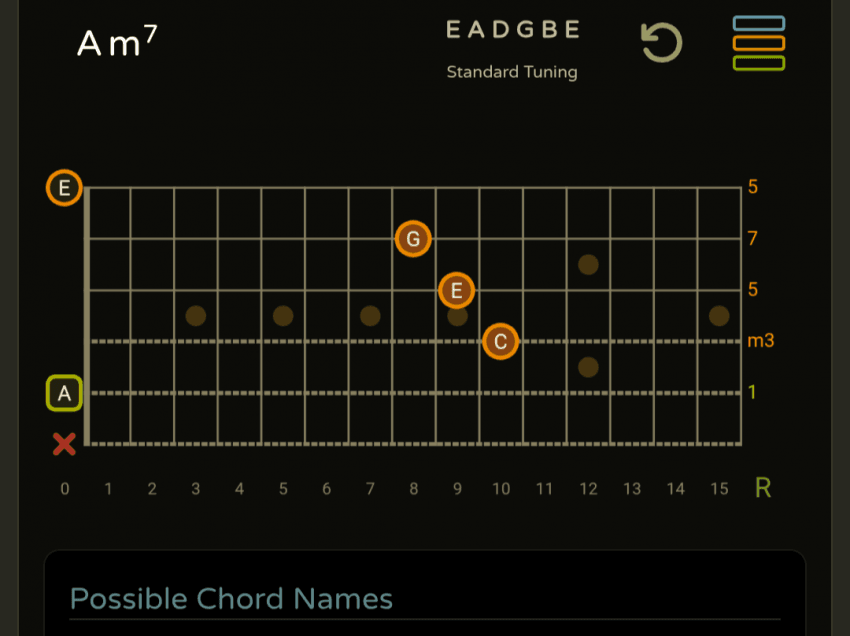The width and height of the screenshot is (850, 636).
Task: Open the EADGBE tuning selector
Action: (512, 30)
